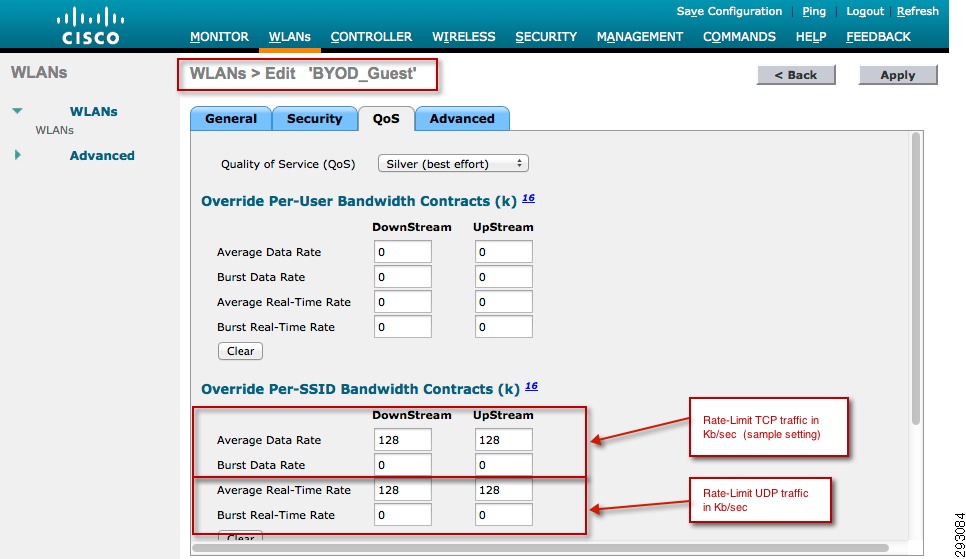Click Per-SSID Average Real-Time Rate UpStream field
The image size is (966, 559).
click(x=503, y=490)
